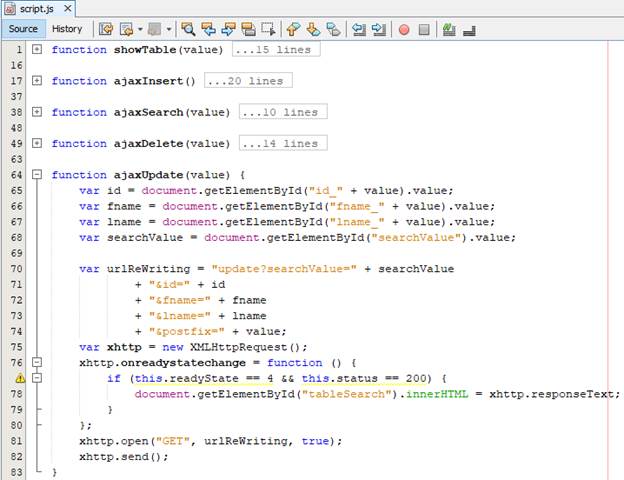Toggle the Highlight Search icon
This screenshot has width=624, height=480.
(248, 29)
